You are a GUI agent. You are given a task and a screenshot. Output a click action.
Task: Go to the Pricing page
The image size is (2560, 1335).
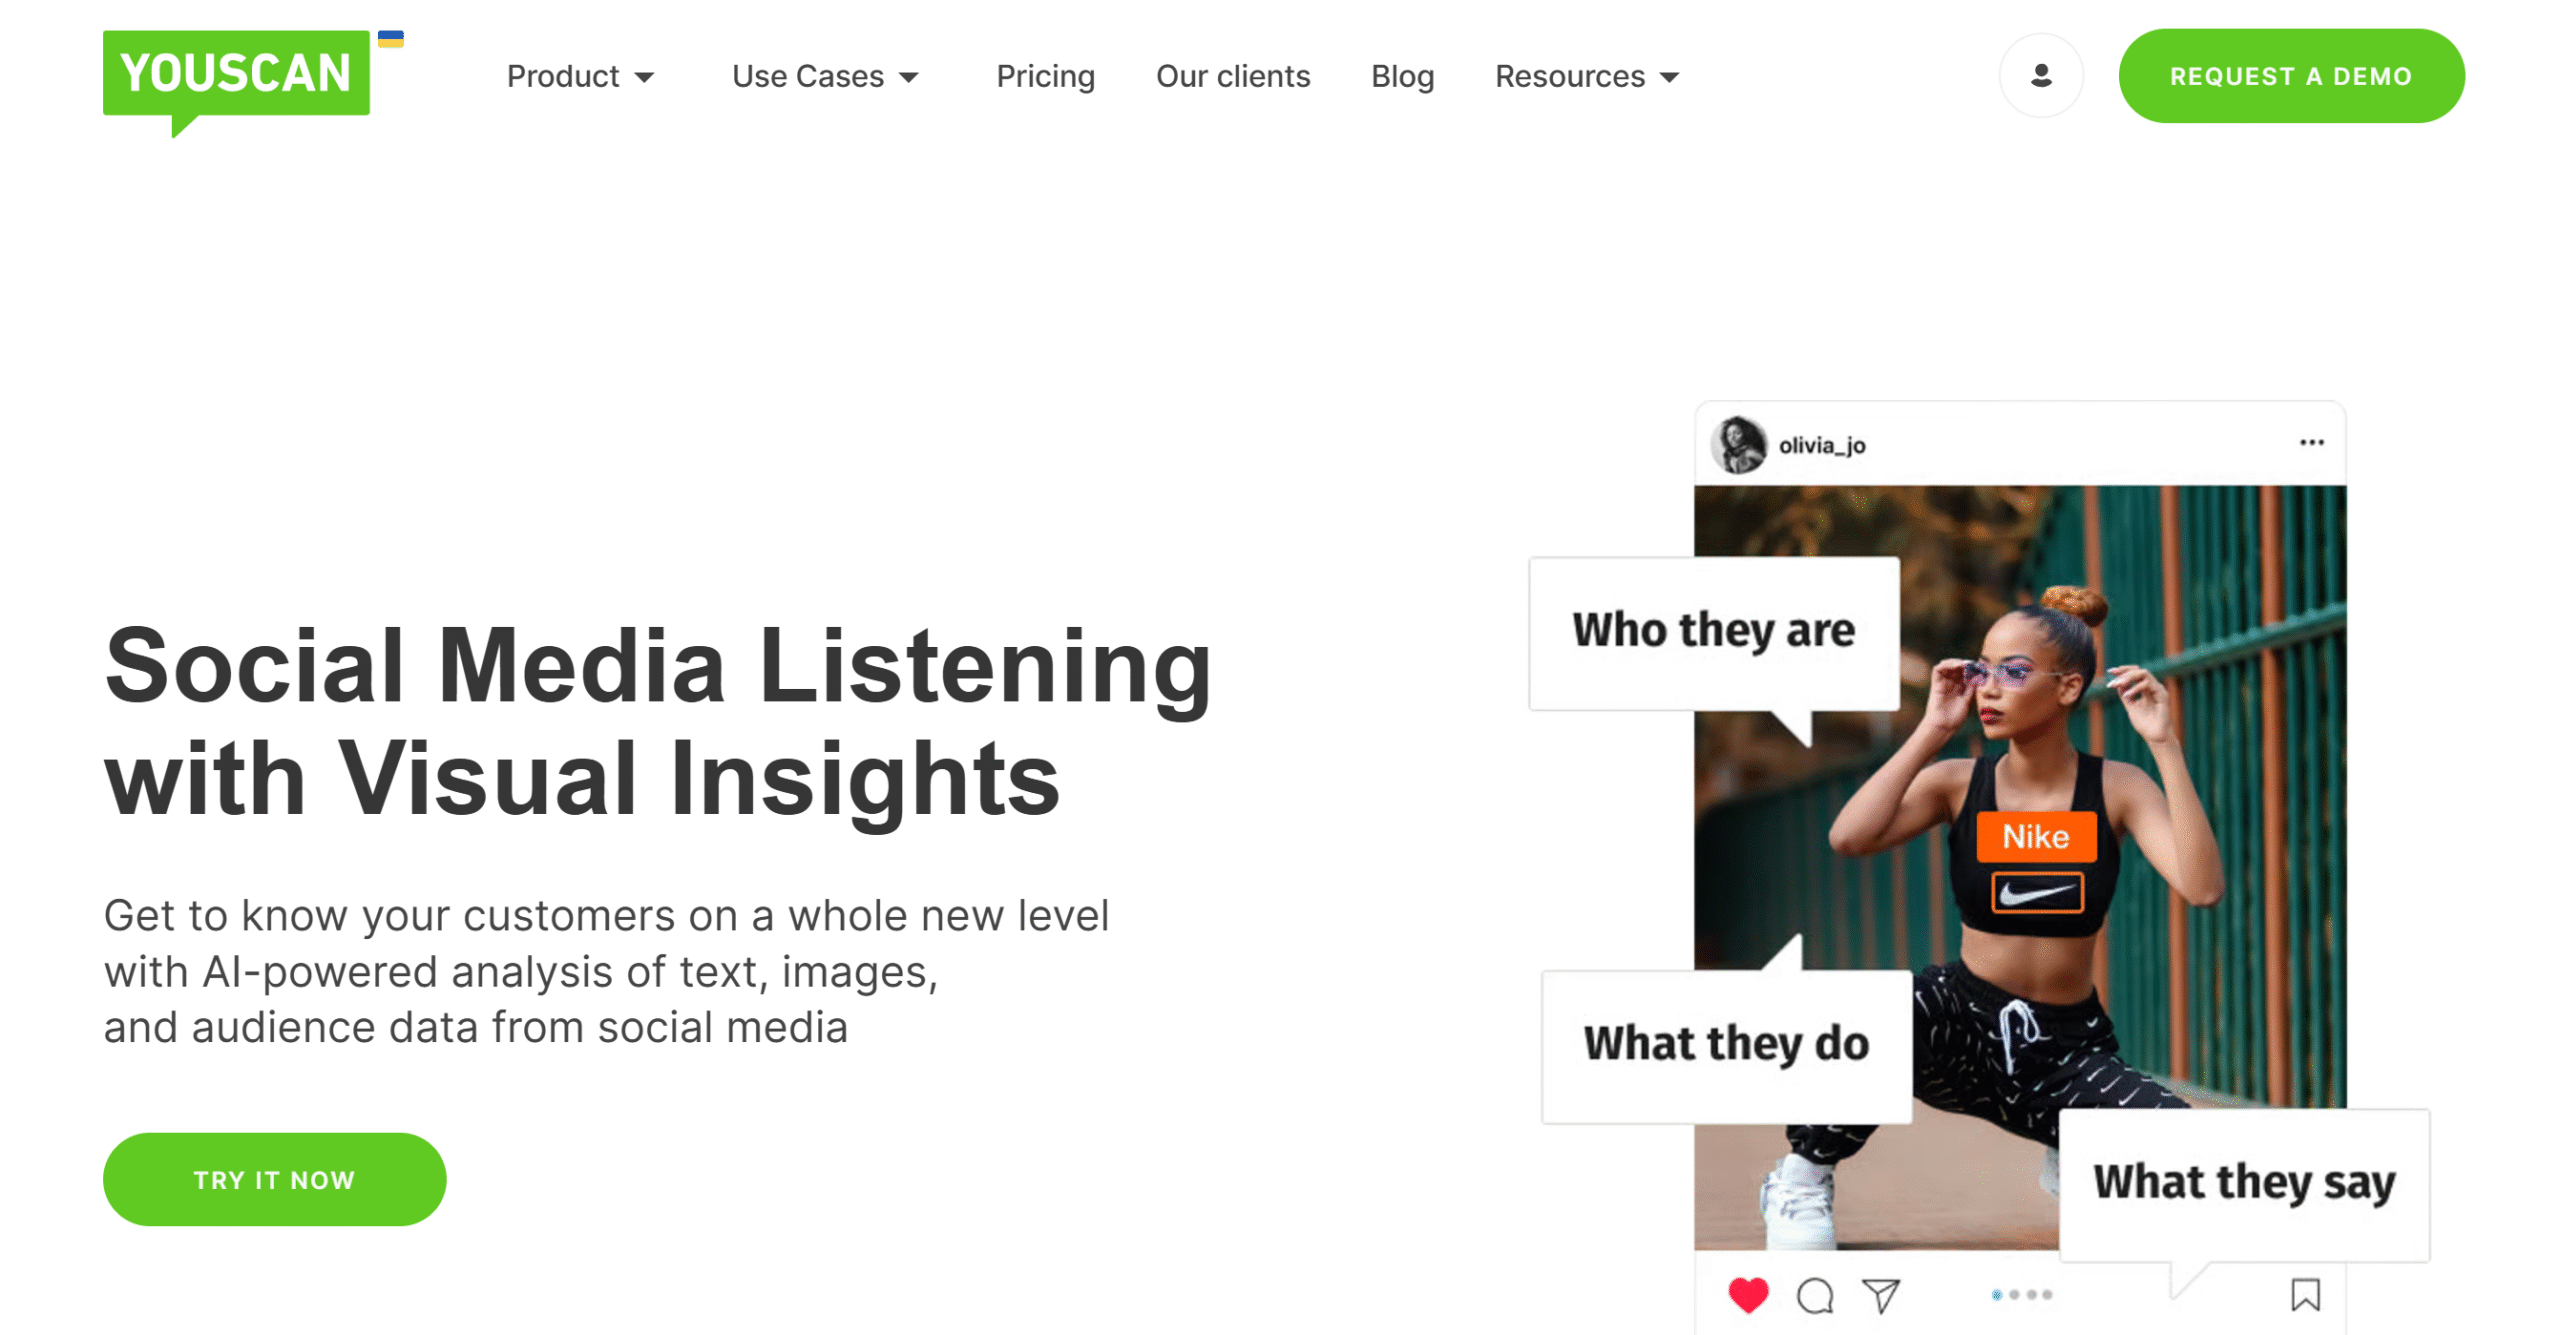coord(1045,76)
